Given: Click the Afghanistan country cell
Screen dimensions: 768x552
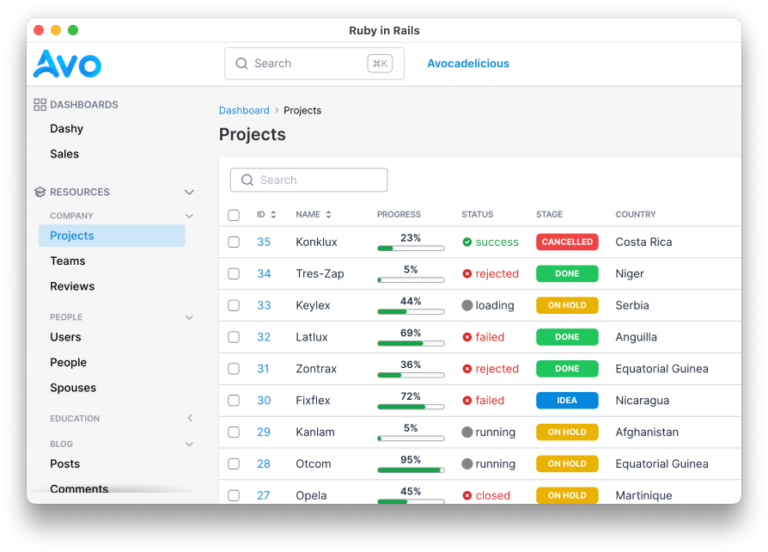Looking at the screenshot, I should coord(647,432).
